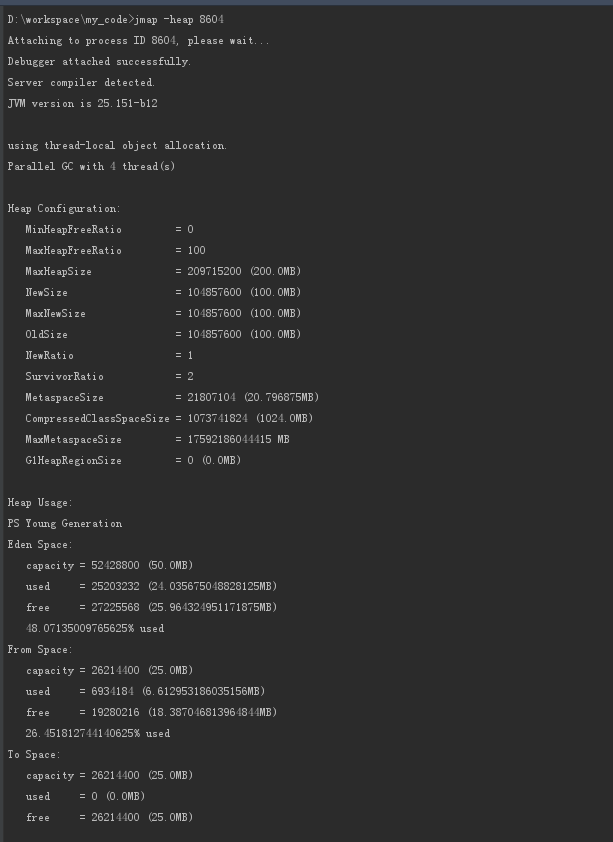
Task: Click the NewSize 104857600 value
Action: [214, 292]
